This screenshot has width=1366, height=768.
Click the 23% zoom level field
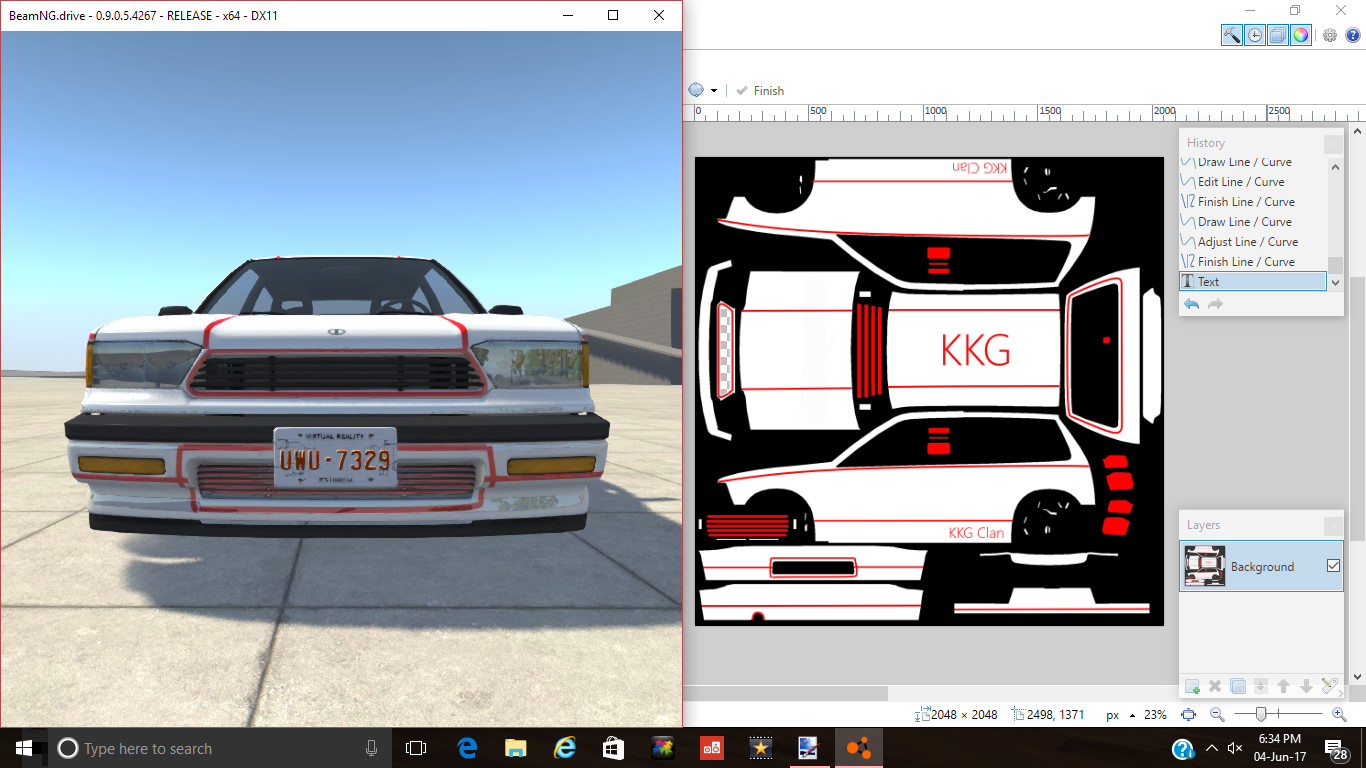(1155, 715)
